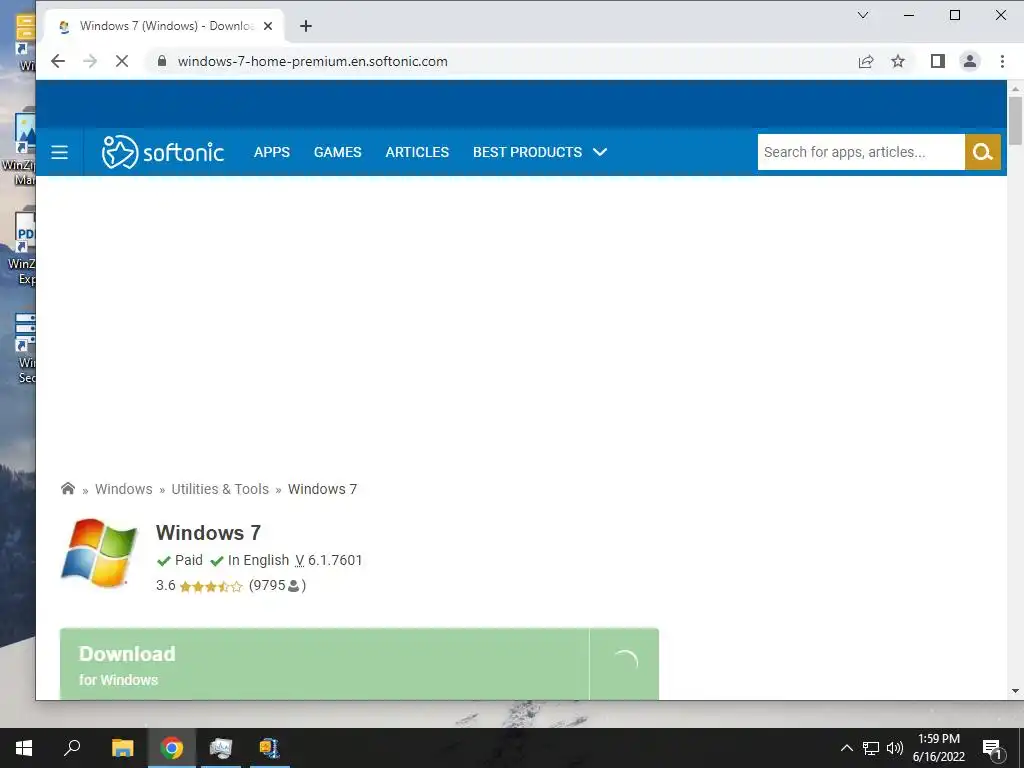Open File Explorer from the taskbar

(122, 748)
